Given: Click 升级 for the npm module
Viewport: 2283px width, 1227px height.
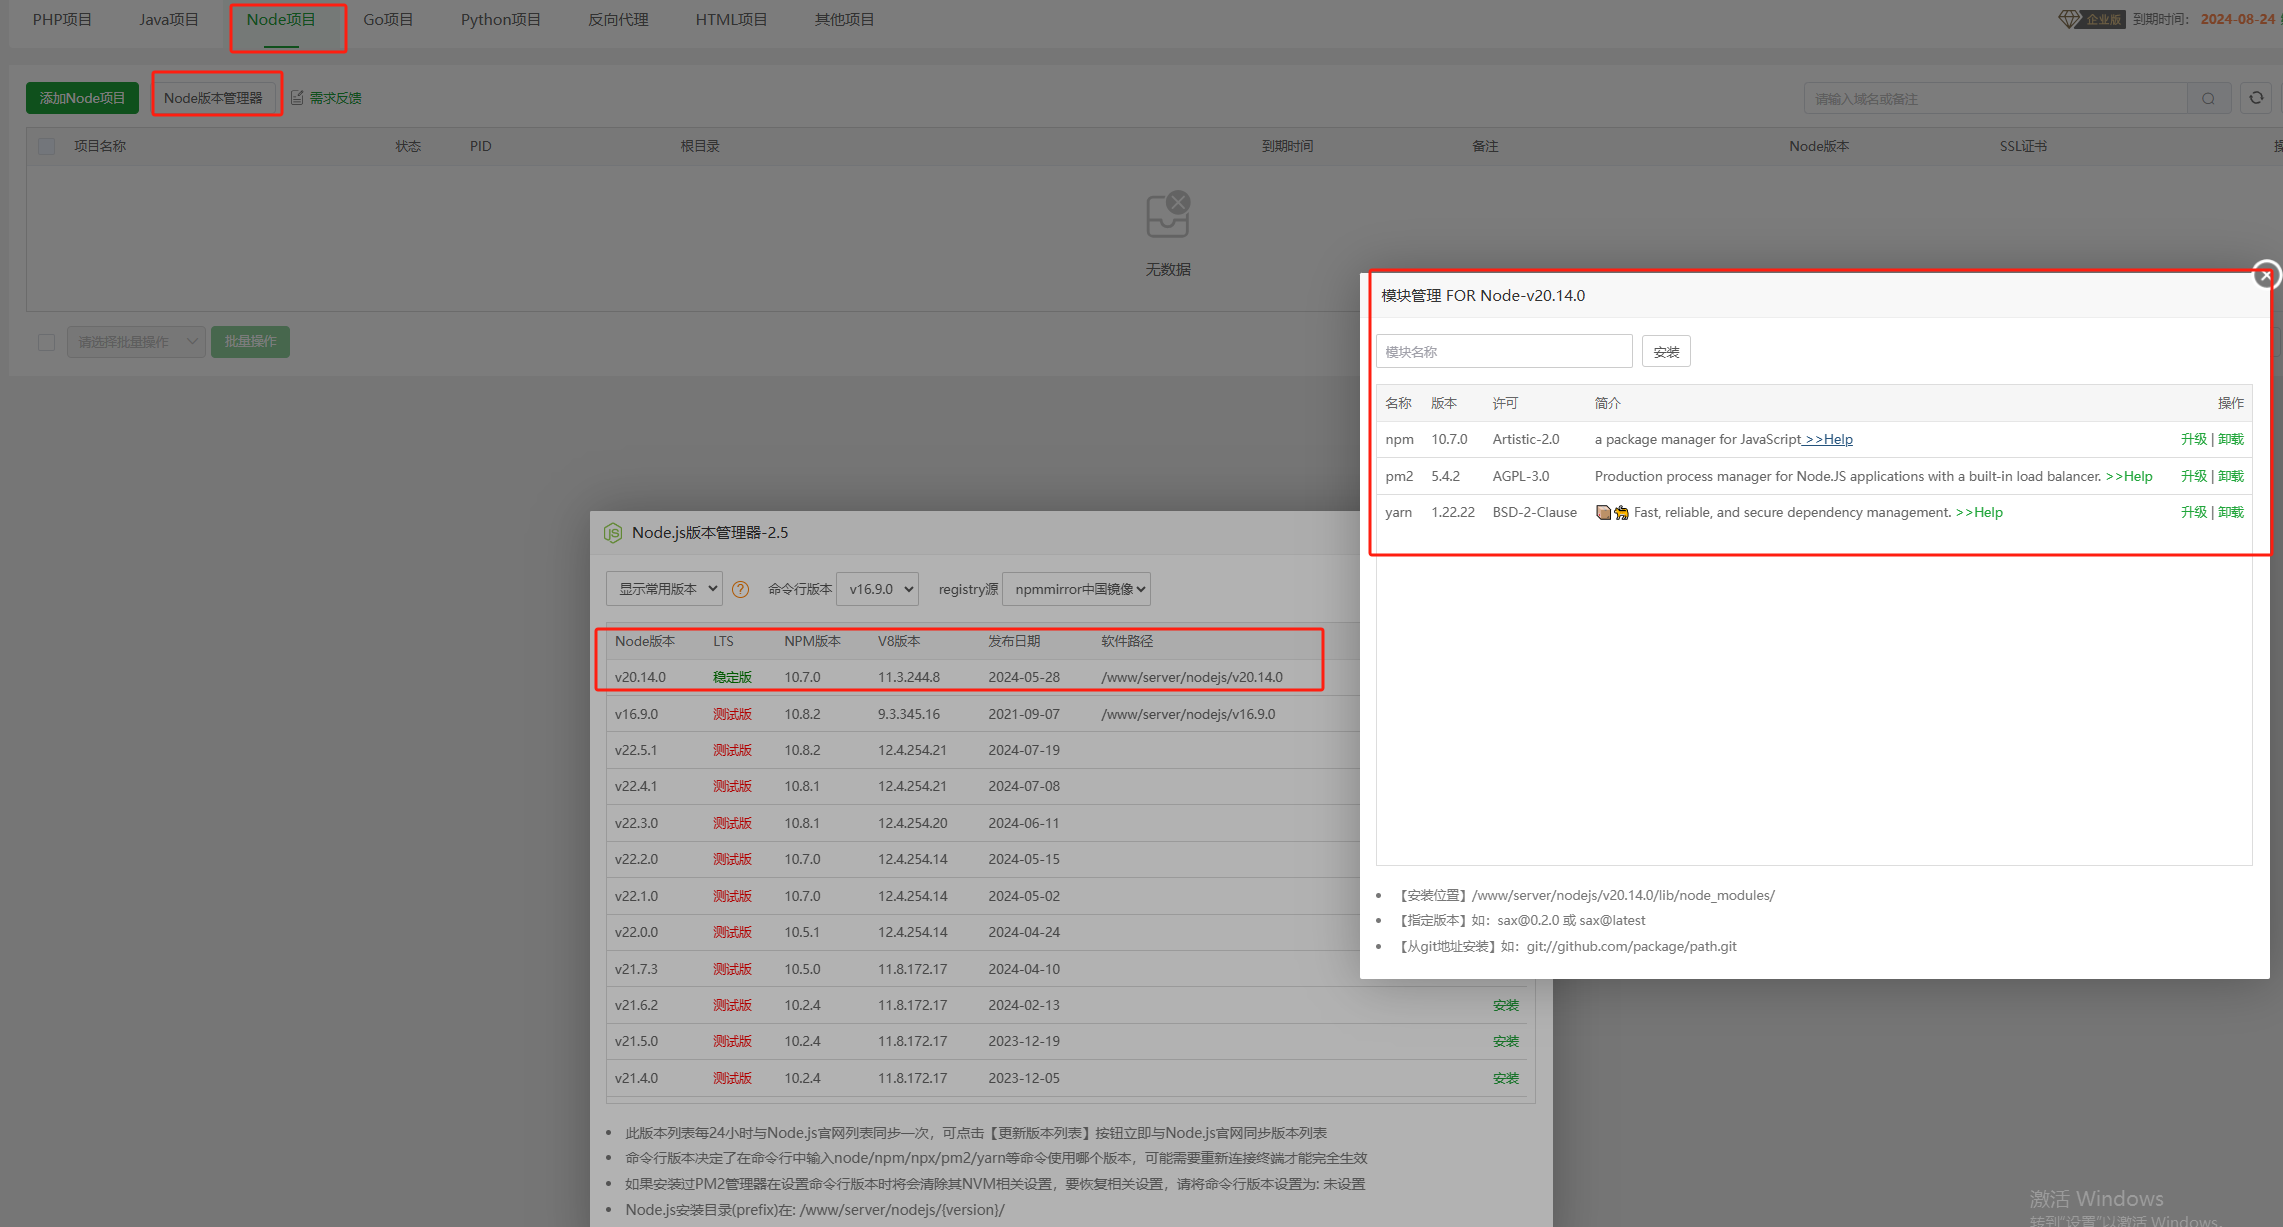Looking at the screenshot, I should click(x=2194, y=439).
